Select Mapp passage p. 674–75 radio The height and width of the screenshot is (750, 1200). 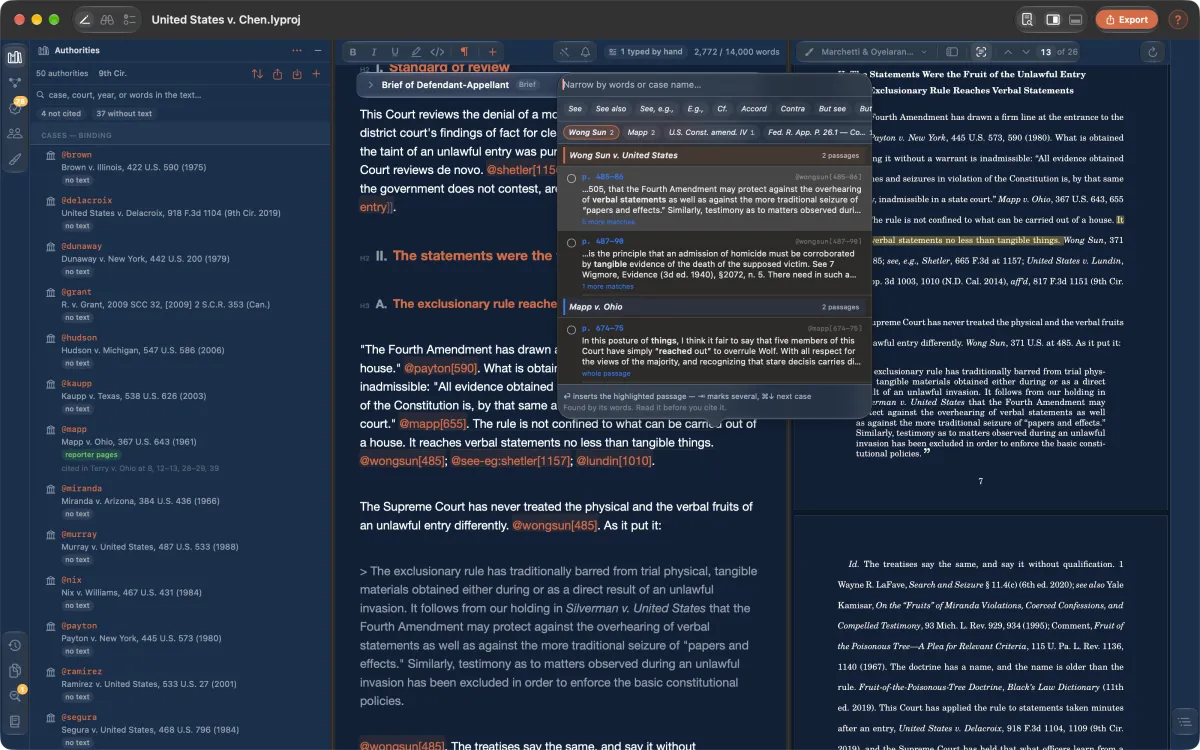coord(571,330)
